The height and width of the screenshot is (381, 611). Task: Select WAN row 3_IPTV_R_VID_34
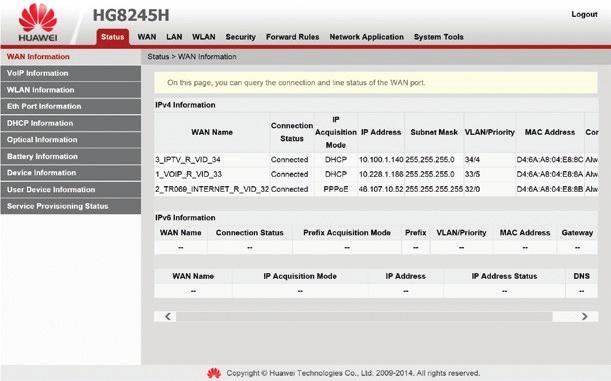click(x=188, y=160)
